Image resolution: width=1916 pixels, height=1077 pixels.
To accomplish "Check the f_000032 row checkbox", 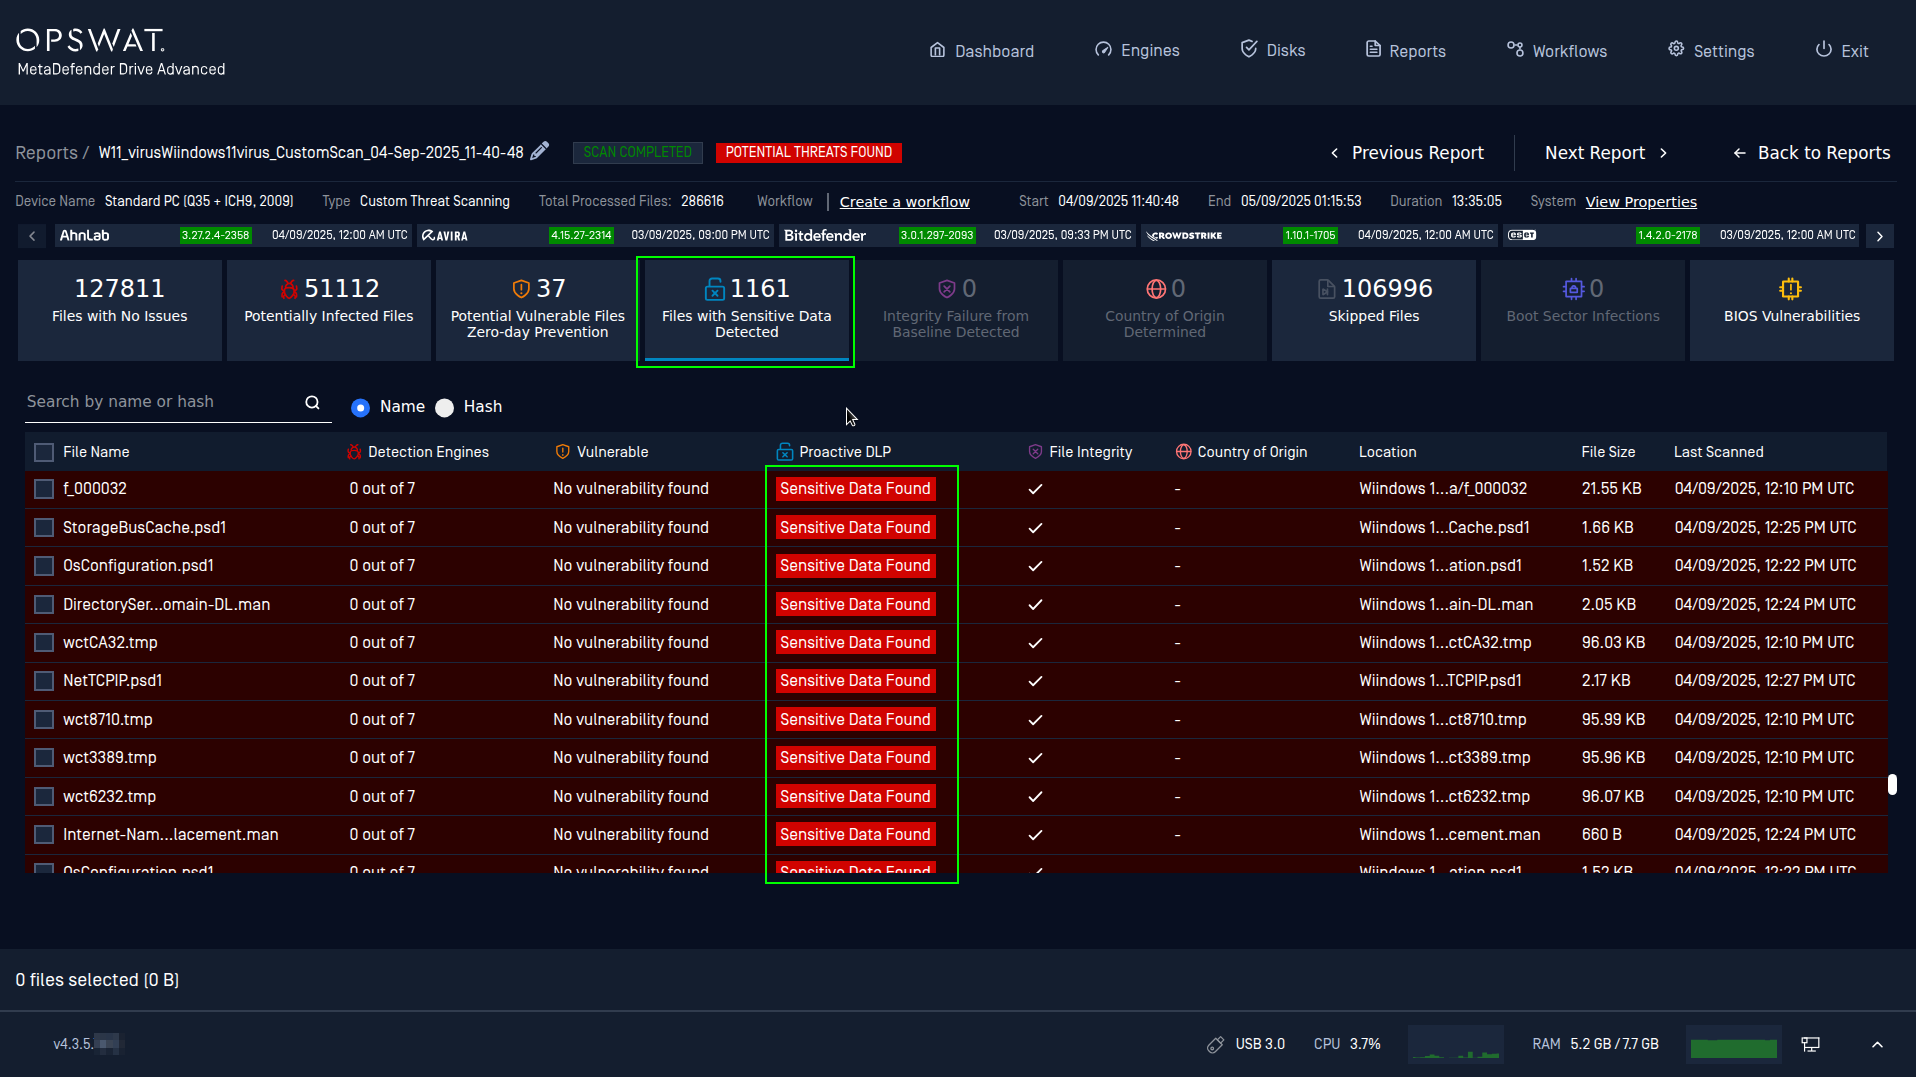I will [44, 489].
